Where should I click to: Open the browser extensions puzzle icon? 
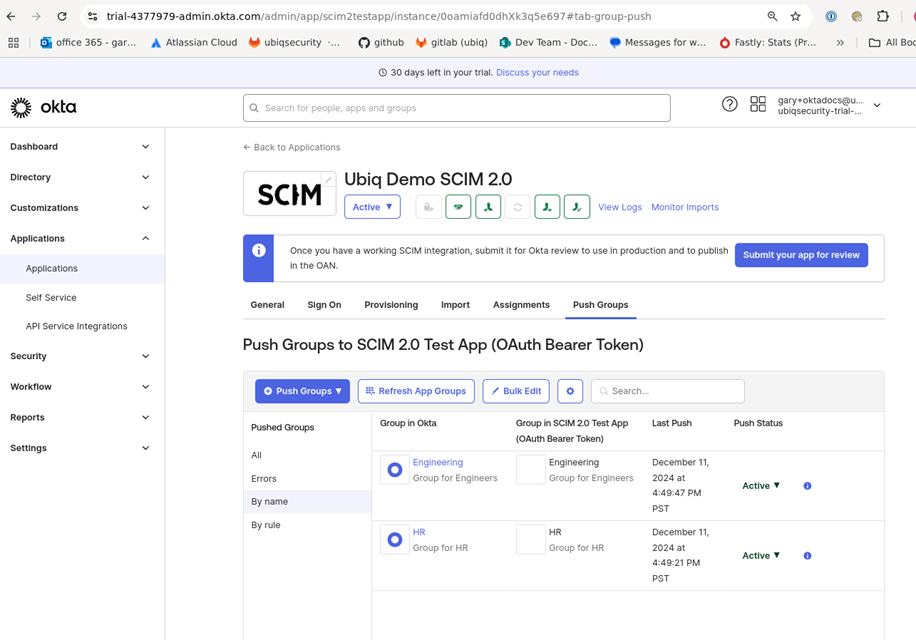coord(883,16)
